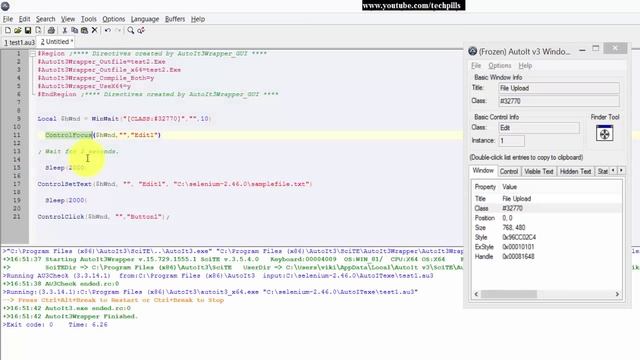
Task: Print the script using the printer icon
Action: tap(51, 30)
